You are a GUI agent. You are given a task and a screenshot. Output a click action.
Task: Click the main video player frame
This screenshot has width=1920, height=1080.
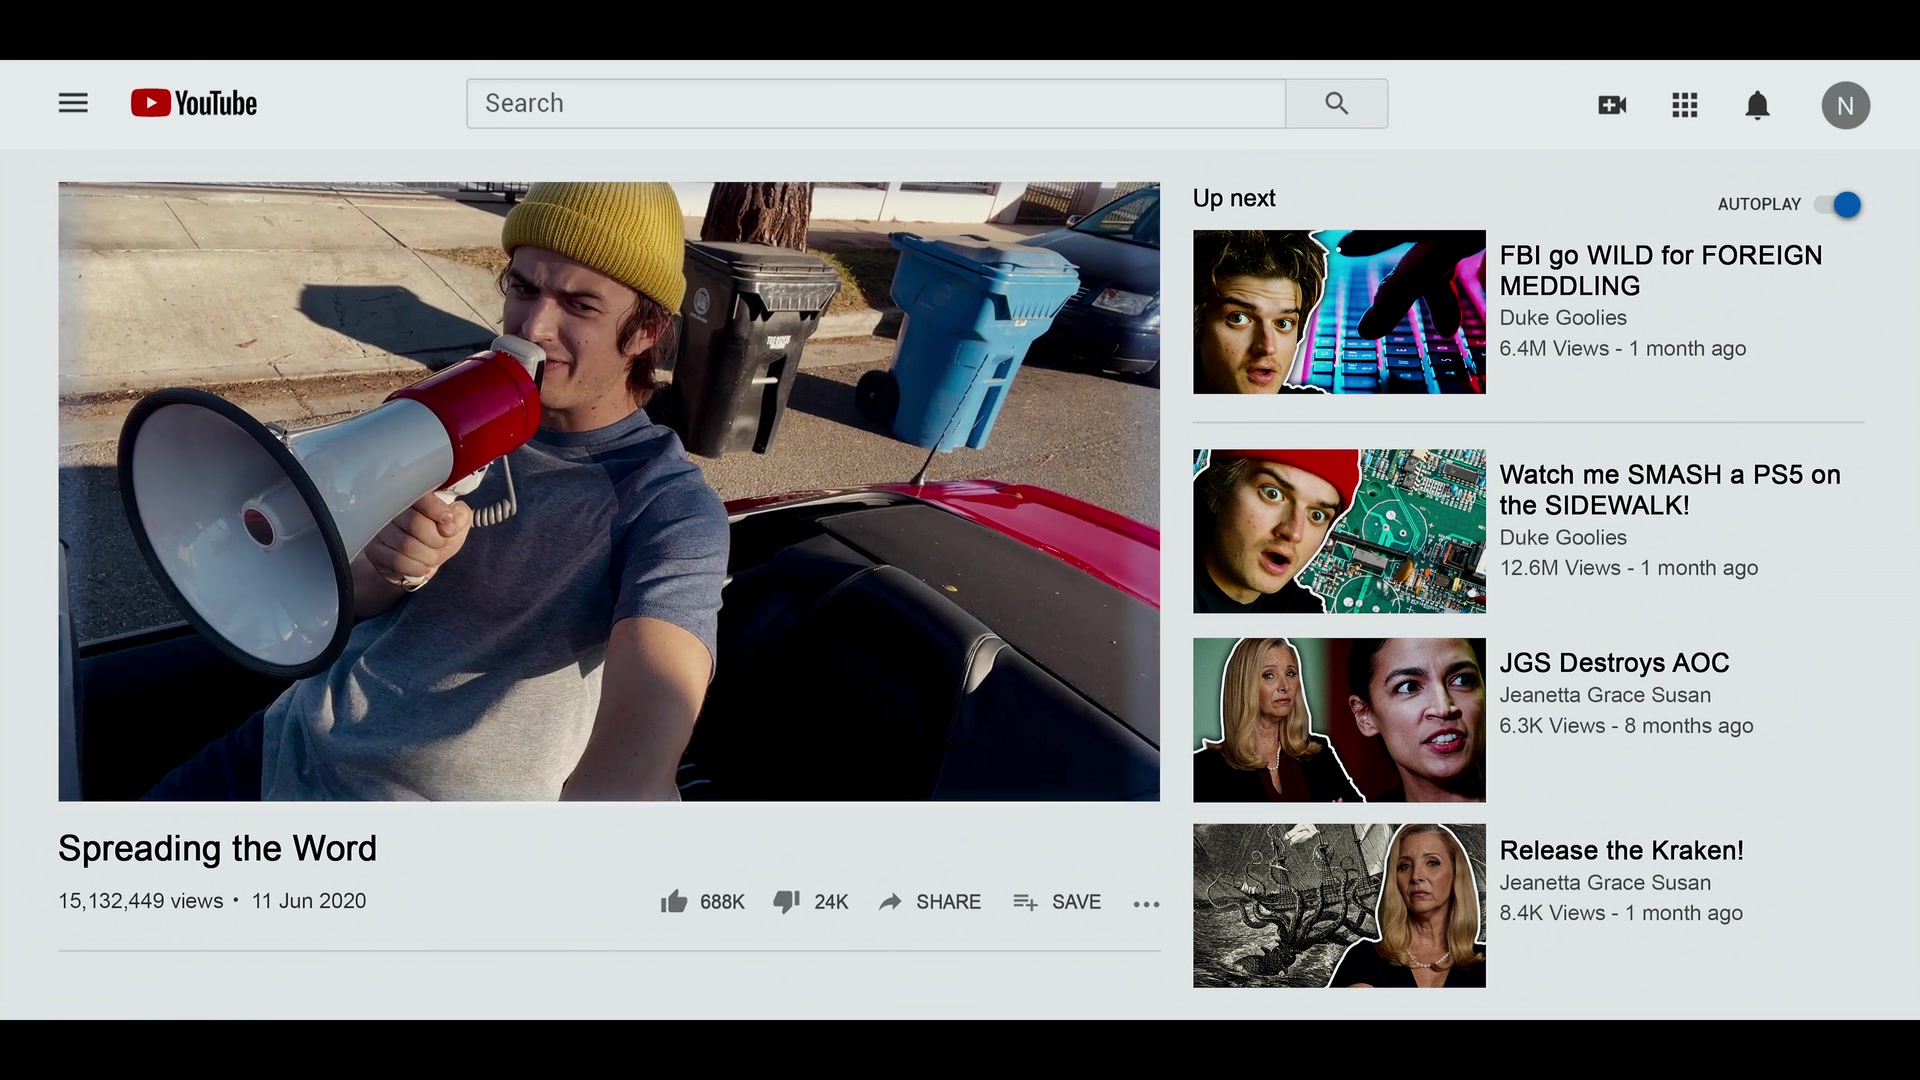click(609, 491)
